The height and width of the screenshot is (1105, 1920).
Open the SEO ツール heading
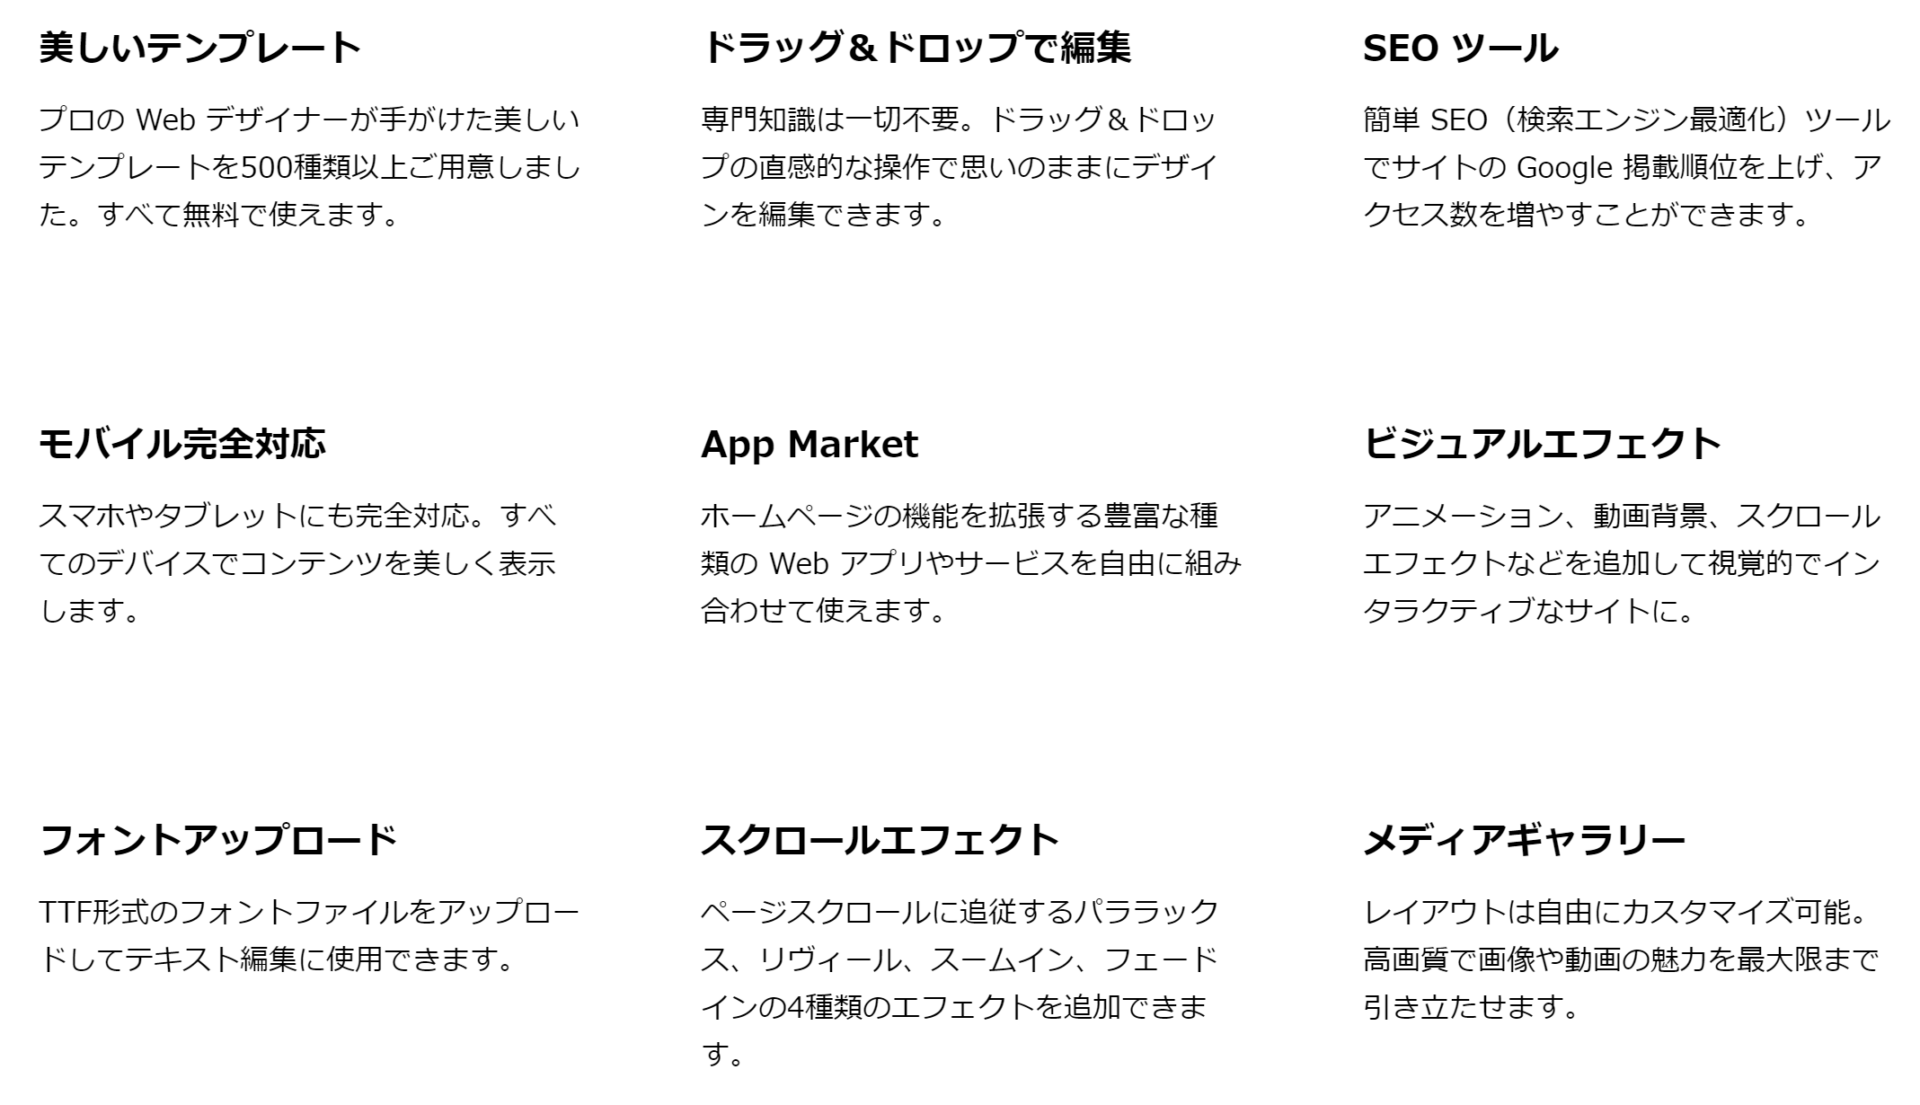click(1460, 48)
